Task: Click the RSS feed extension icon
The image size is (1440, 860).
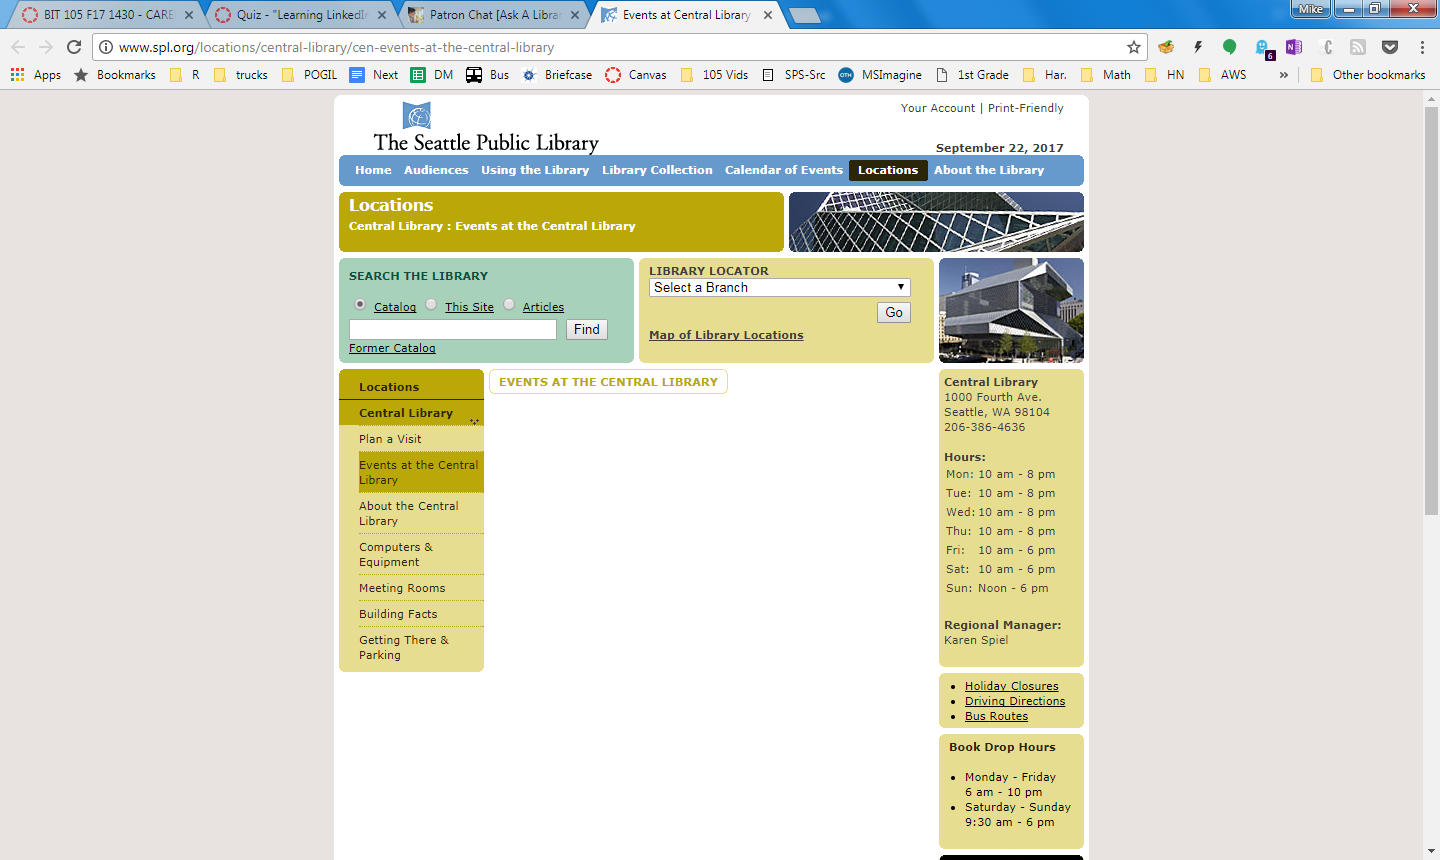Action: 1358,47
